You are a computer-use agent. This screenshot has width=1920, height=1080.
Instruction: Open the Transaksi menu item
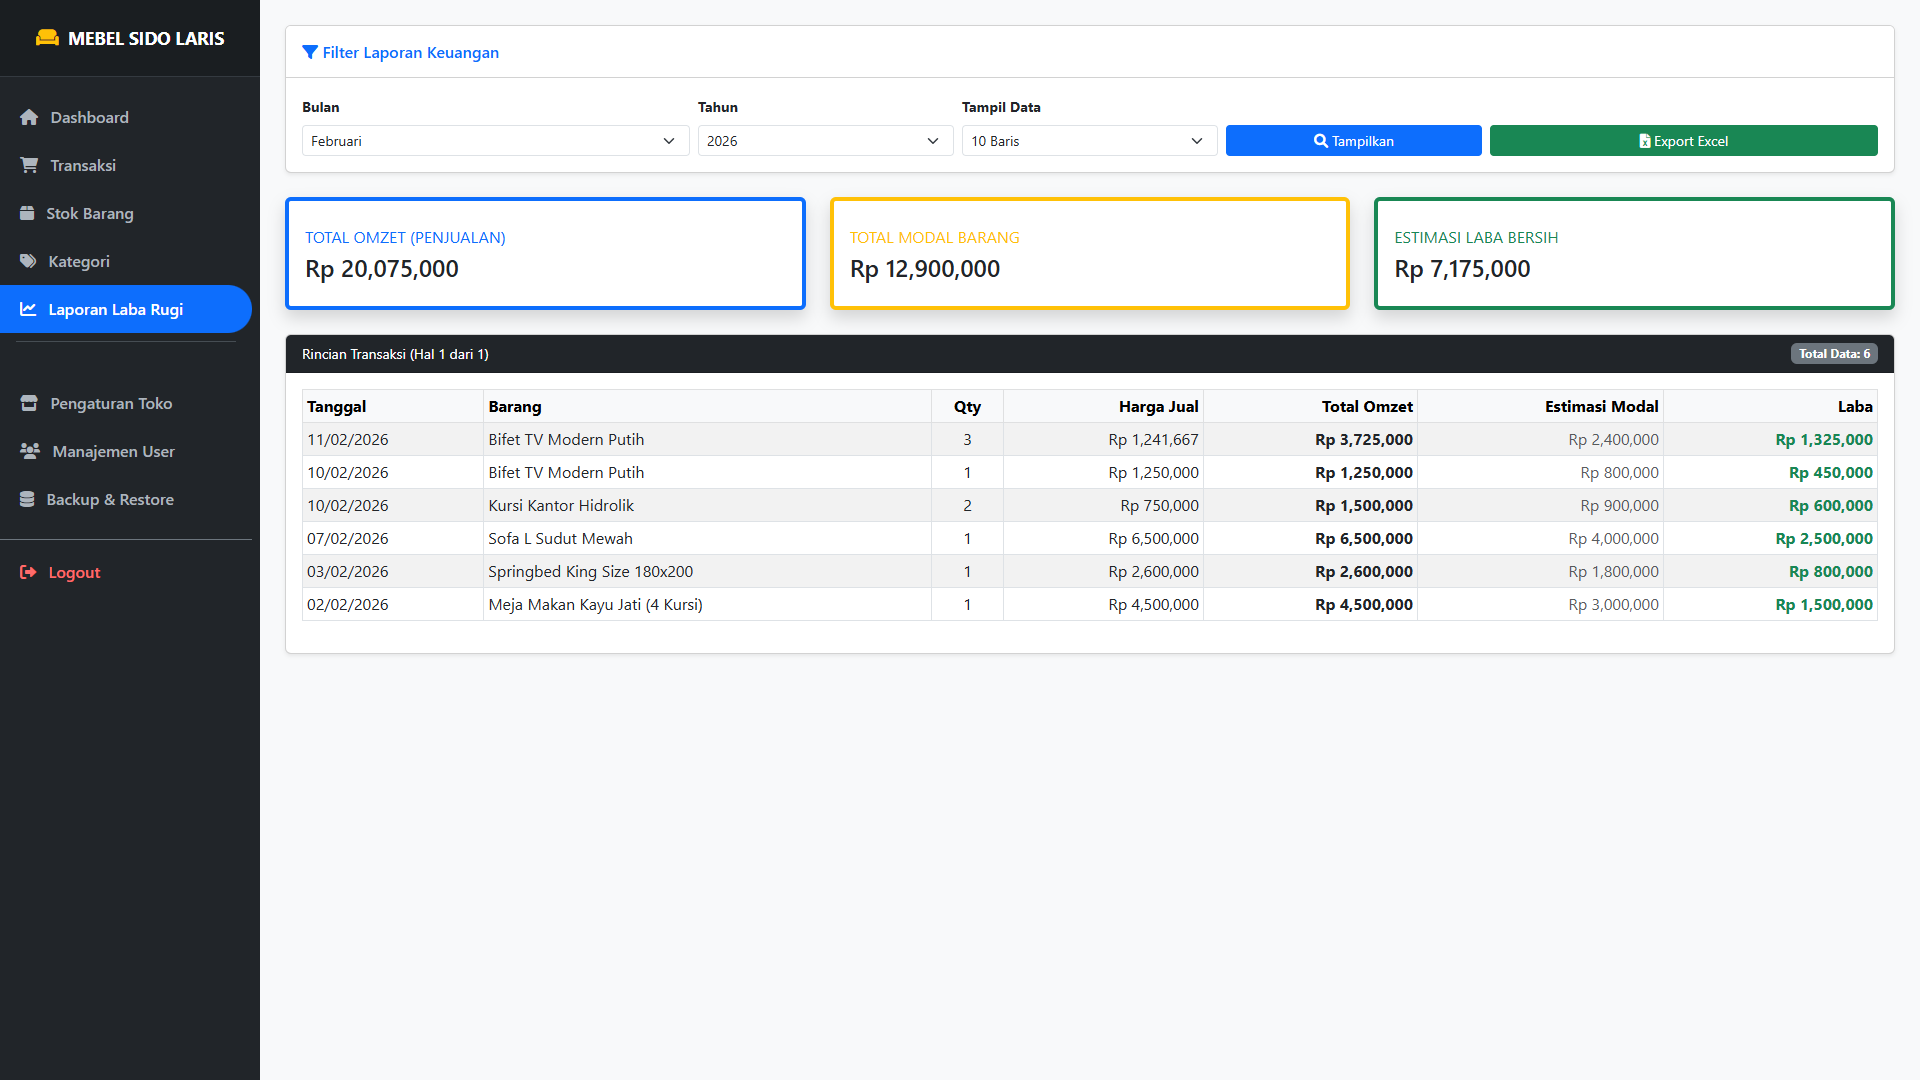pos(83,165)
